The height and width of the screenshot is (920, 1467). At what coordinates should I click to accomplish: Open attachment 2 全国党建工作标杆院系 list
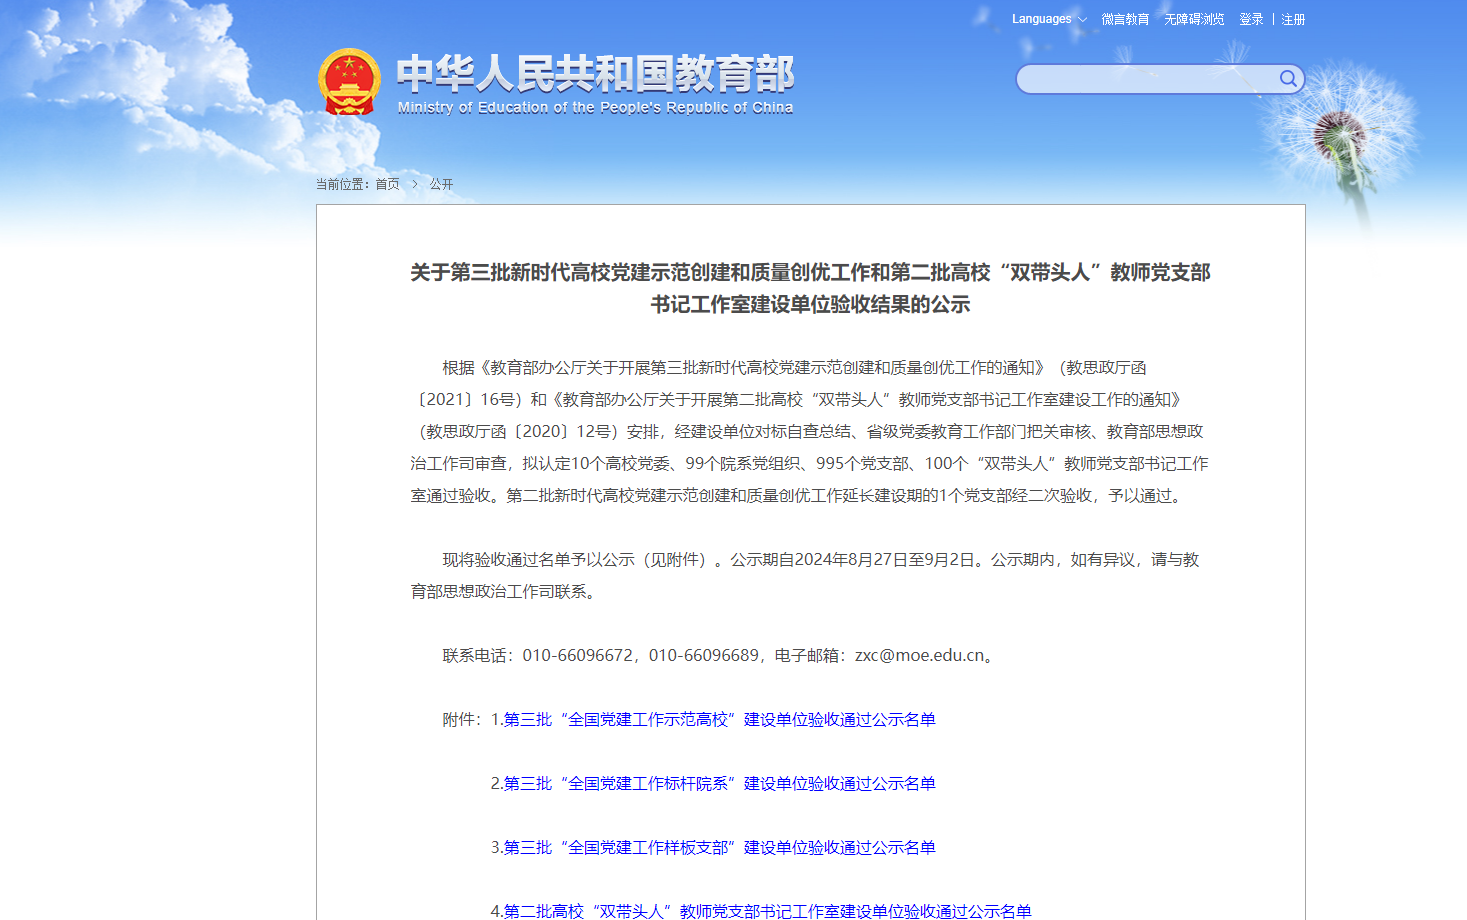(719, 783)
